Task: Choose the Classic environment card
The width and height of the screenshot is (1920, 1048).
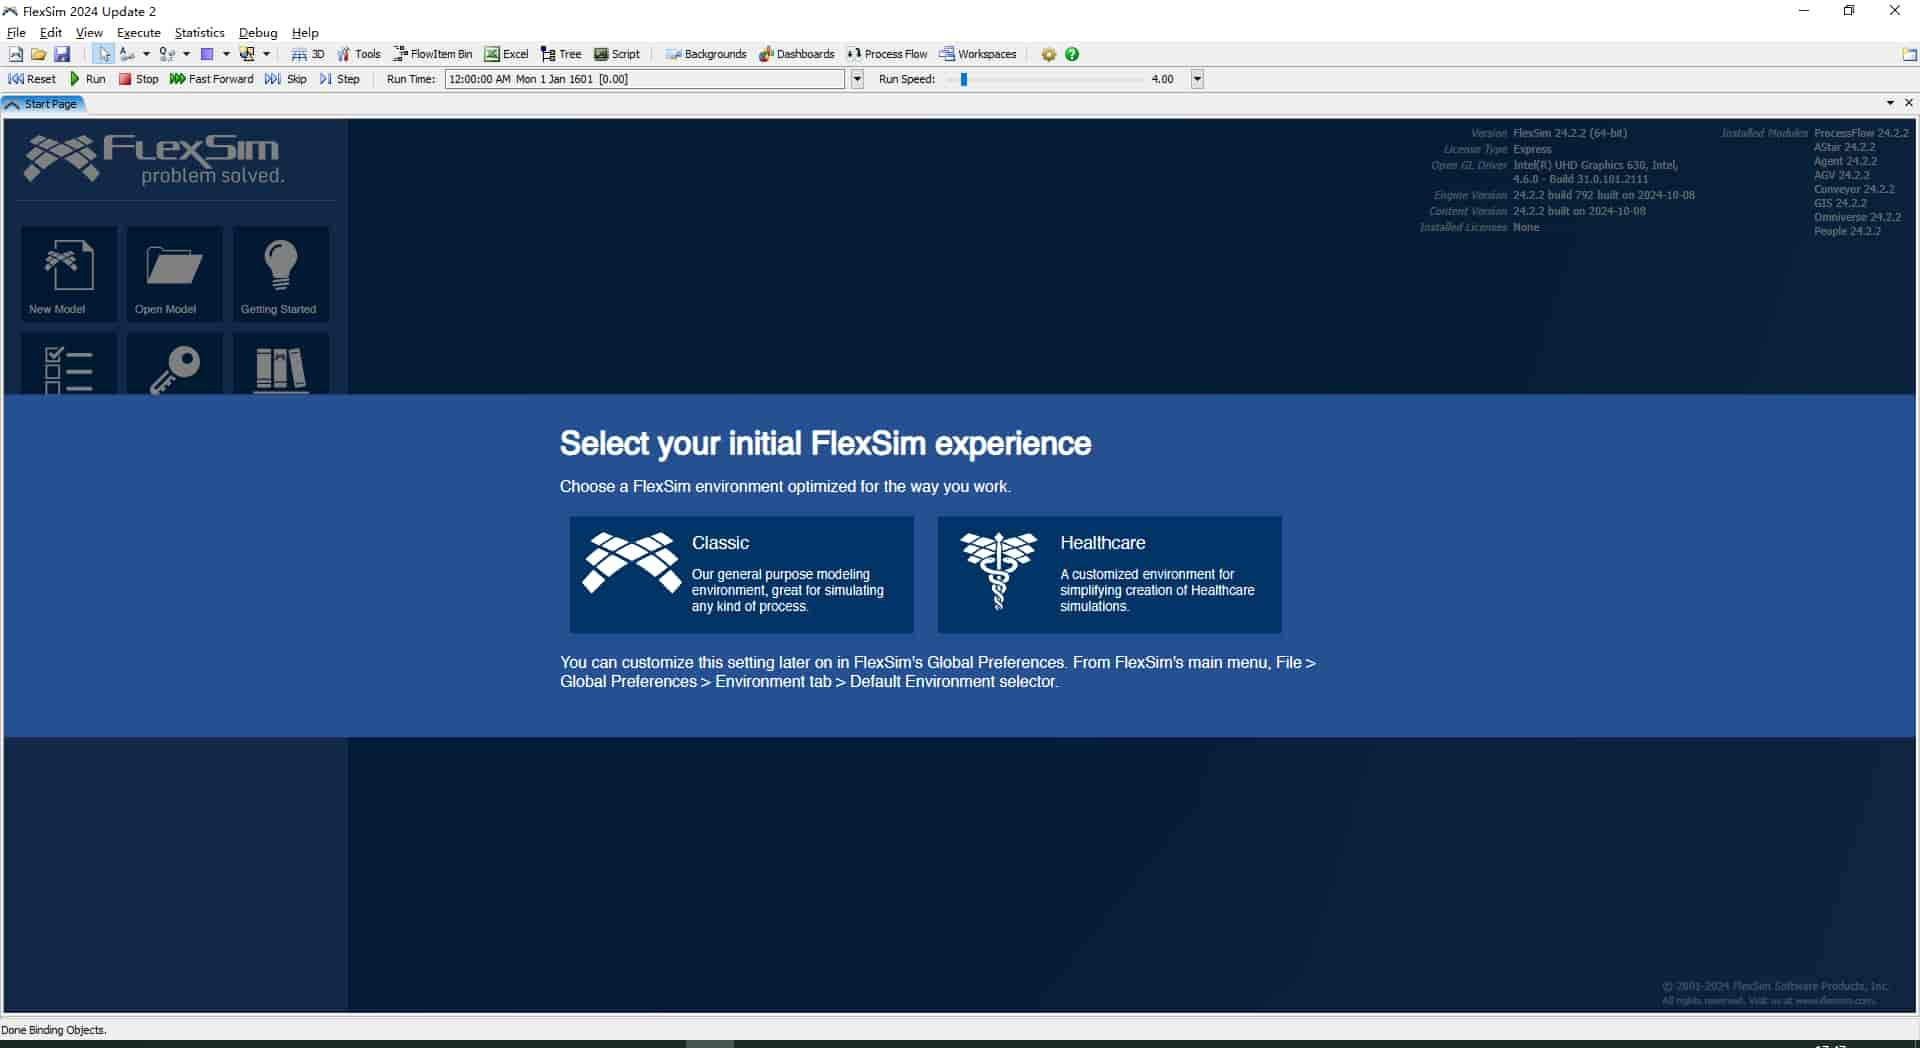Action: point(742,574)
